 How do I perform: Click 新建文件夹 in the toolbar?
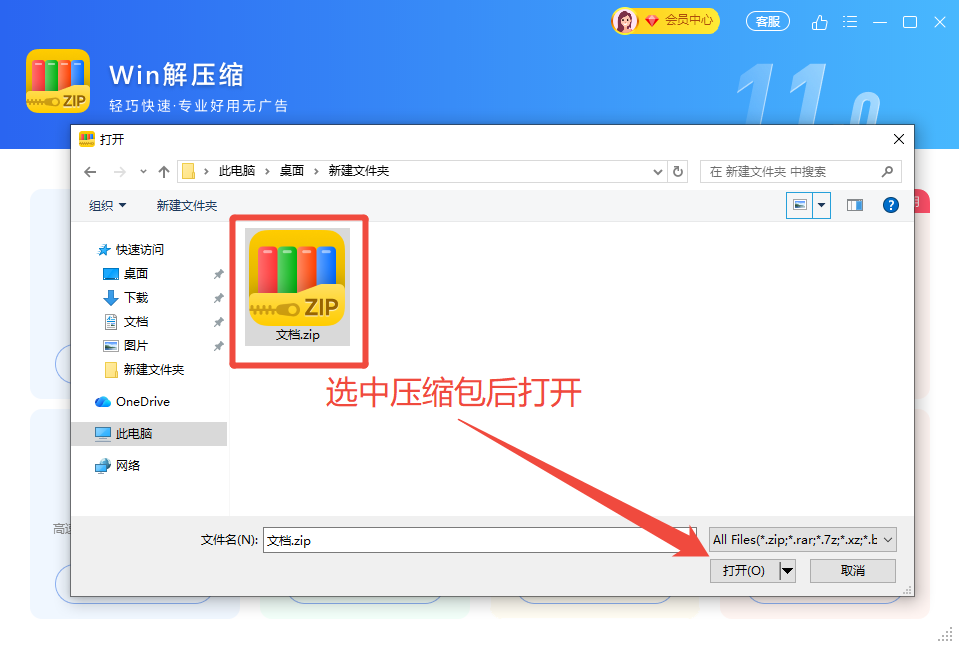pyautogui.click(x=187, y=205)
